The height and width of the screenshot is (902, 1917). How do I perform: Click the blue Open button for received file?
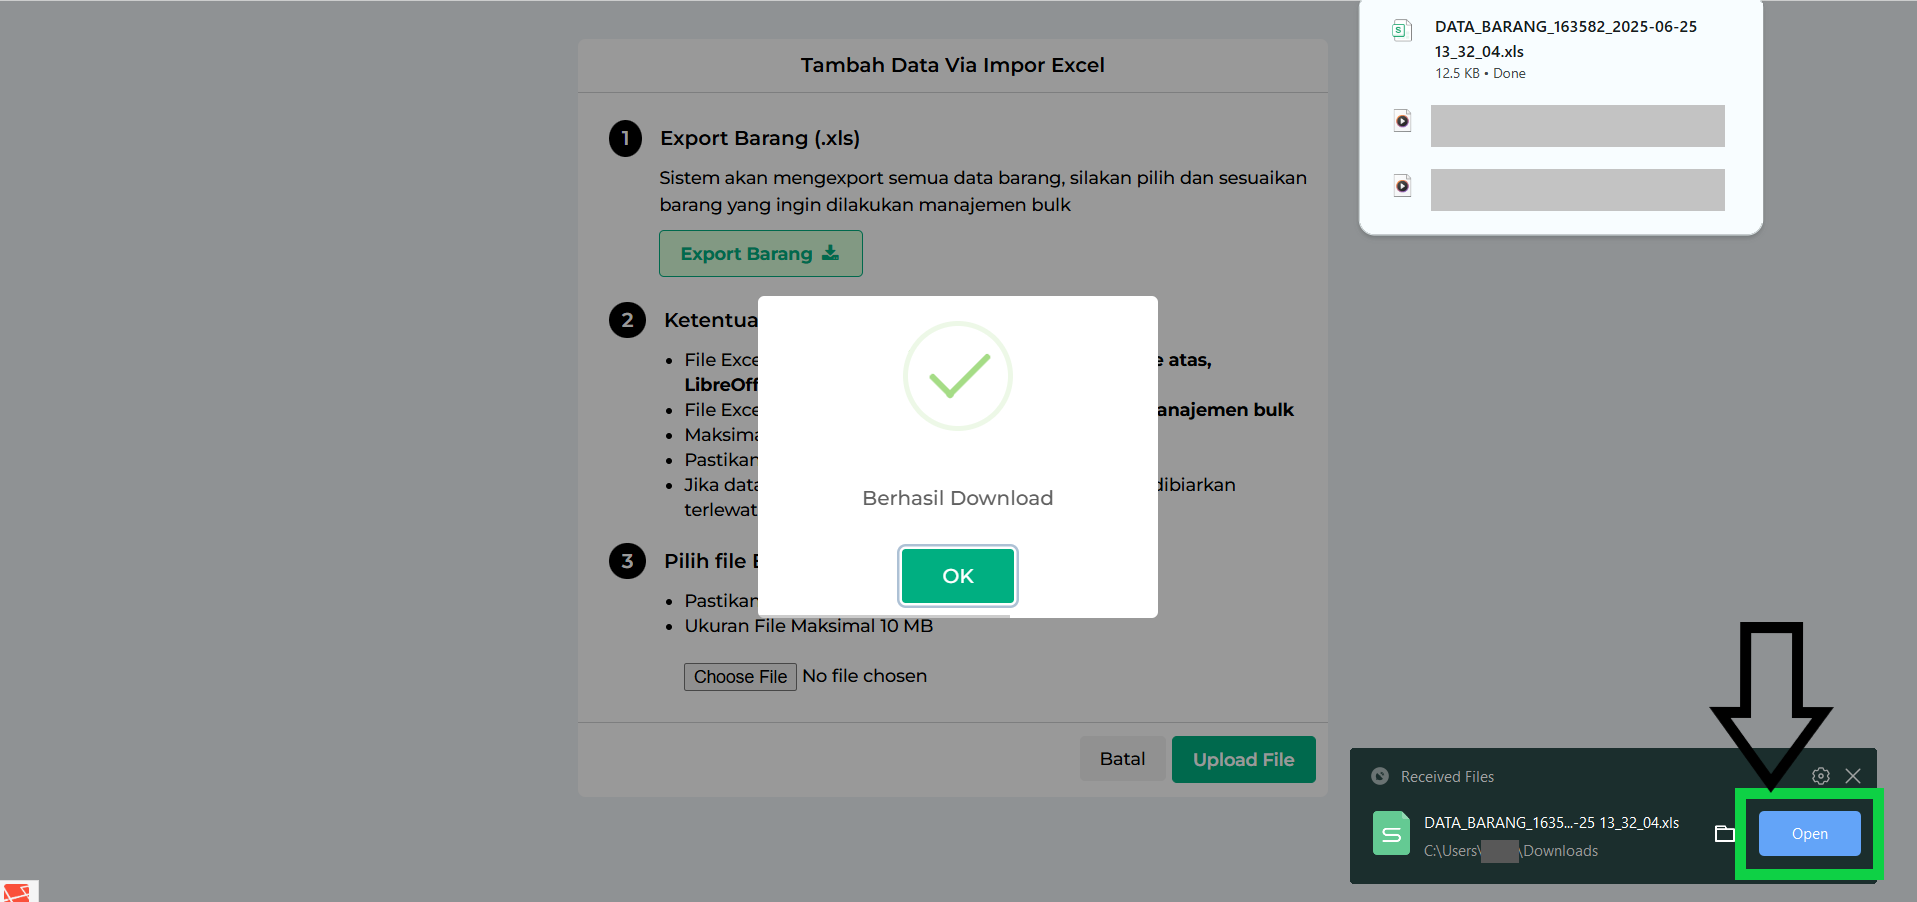coord(1809,834)
